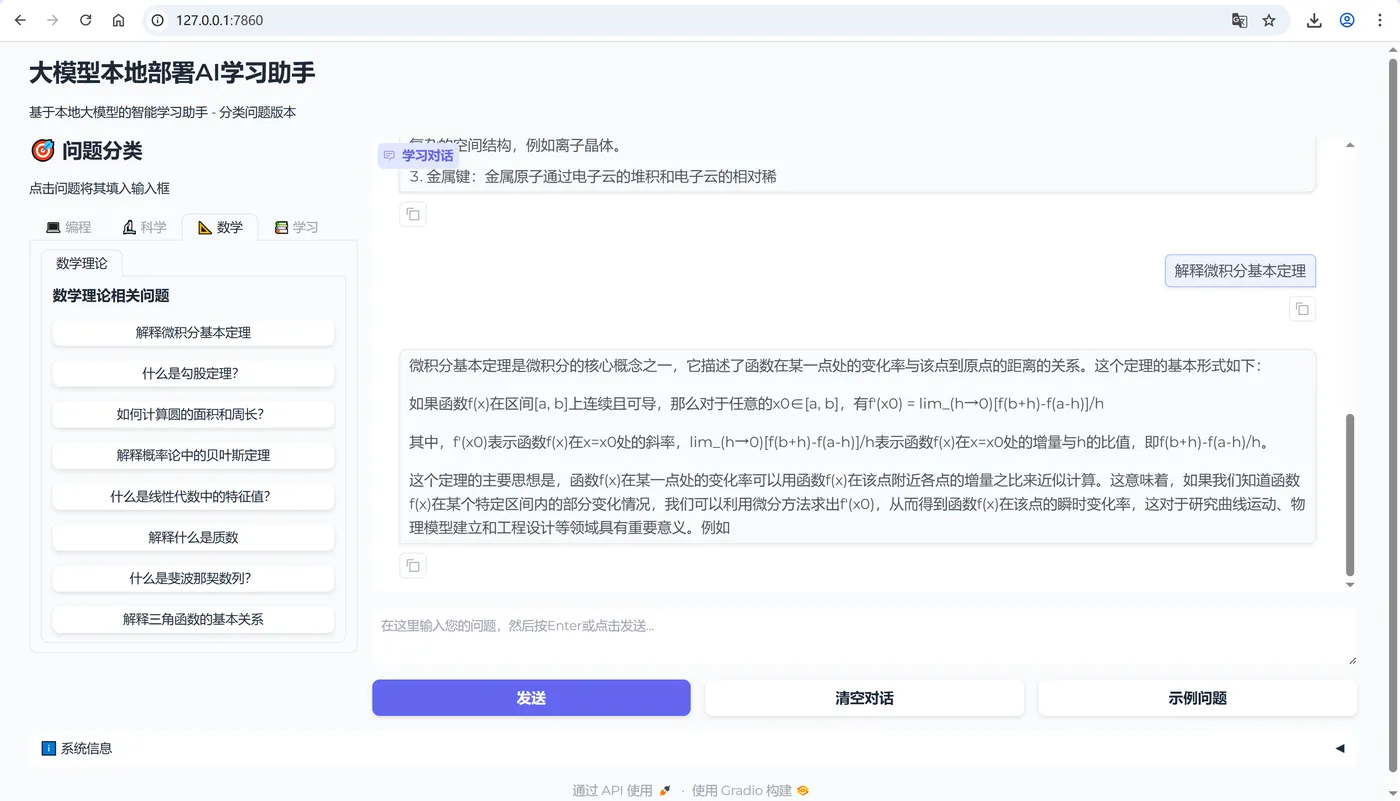This screenshot has width=1400, height=801.
Task: Click the info icon beside 系统信息
Action: pos(49,747)
